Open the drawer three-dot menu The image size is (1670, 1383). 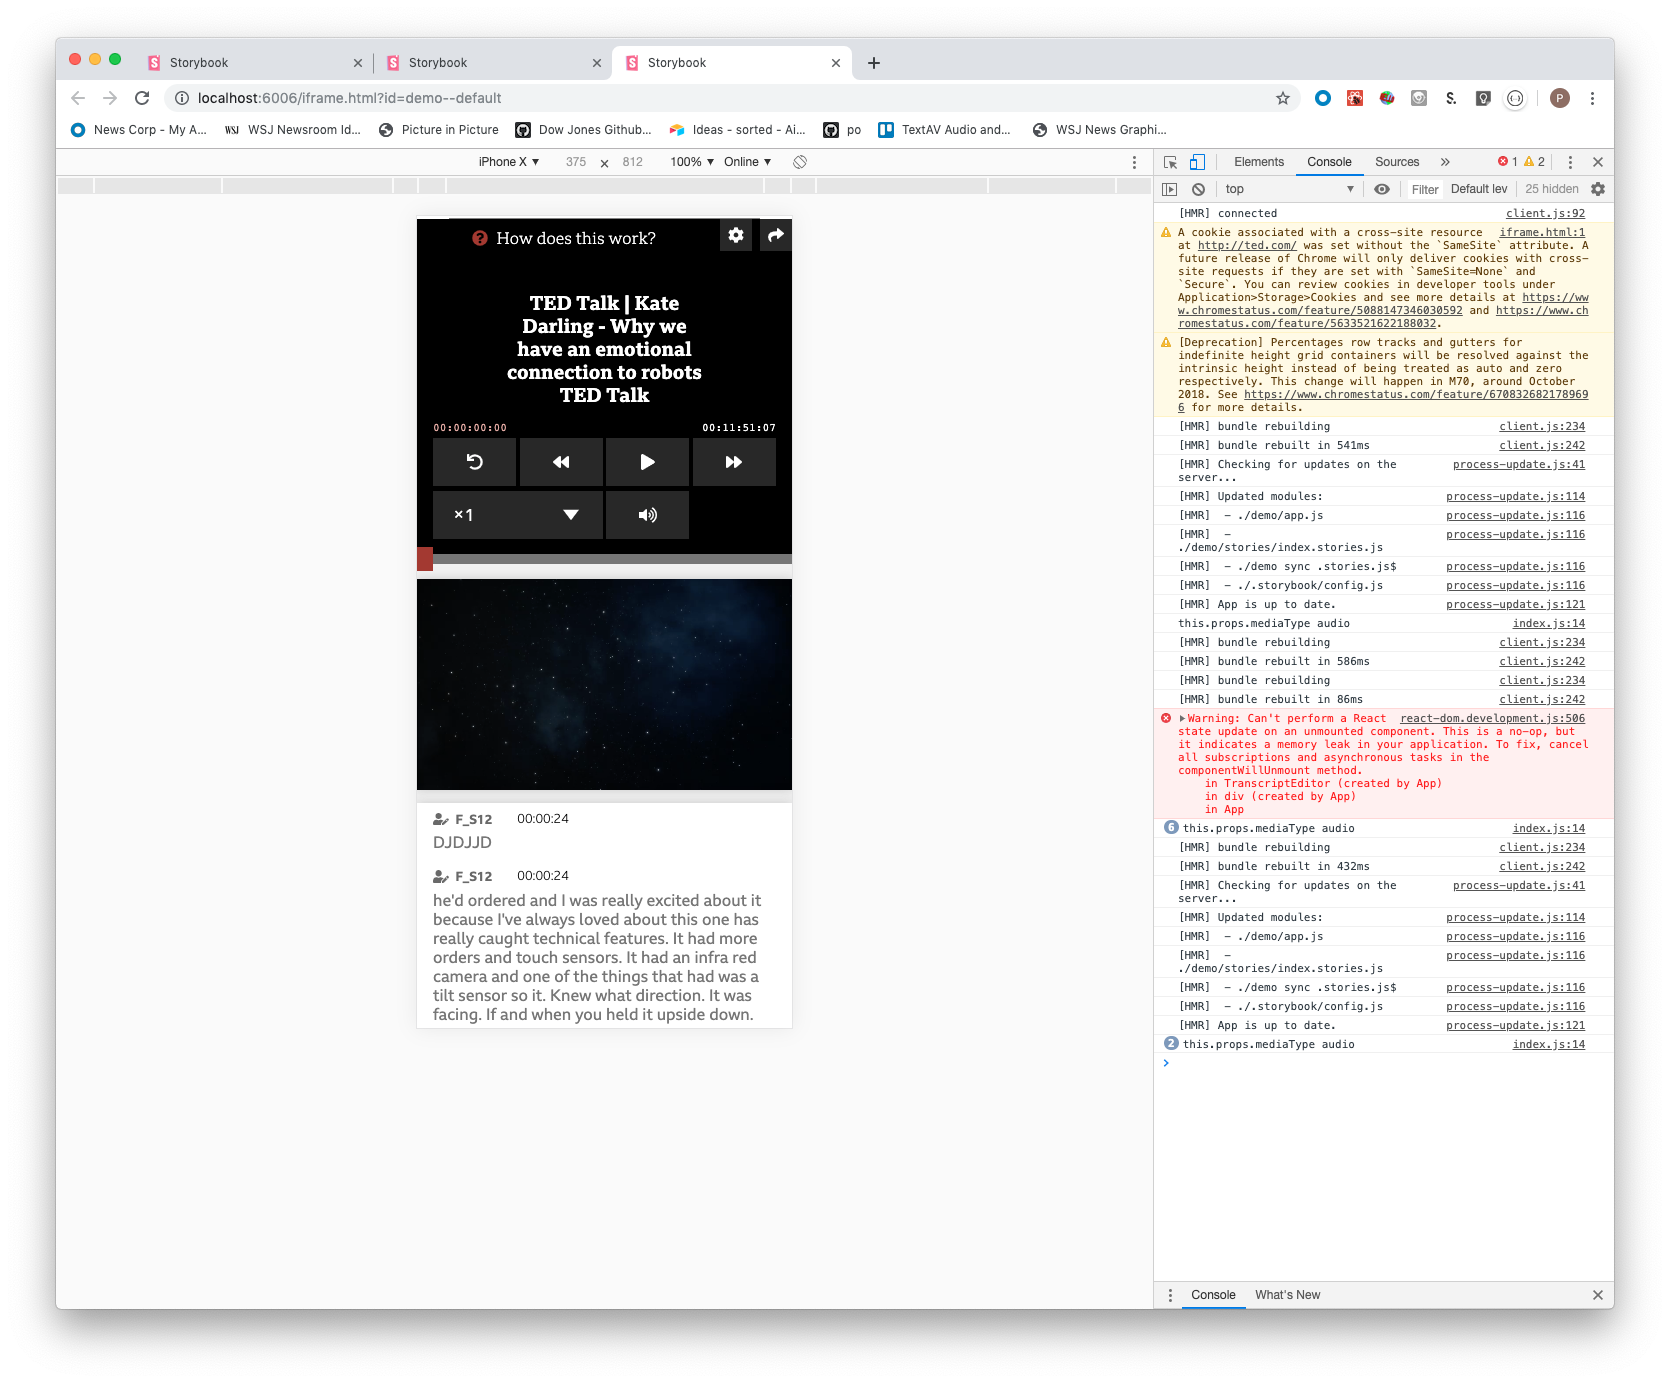pyautogui.click(x=1170, y=1295)
